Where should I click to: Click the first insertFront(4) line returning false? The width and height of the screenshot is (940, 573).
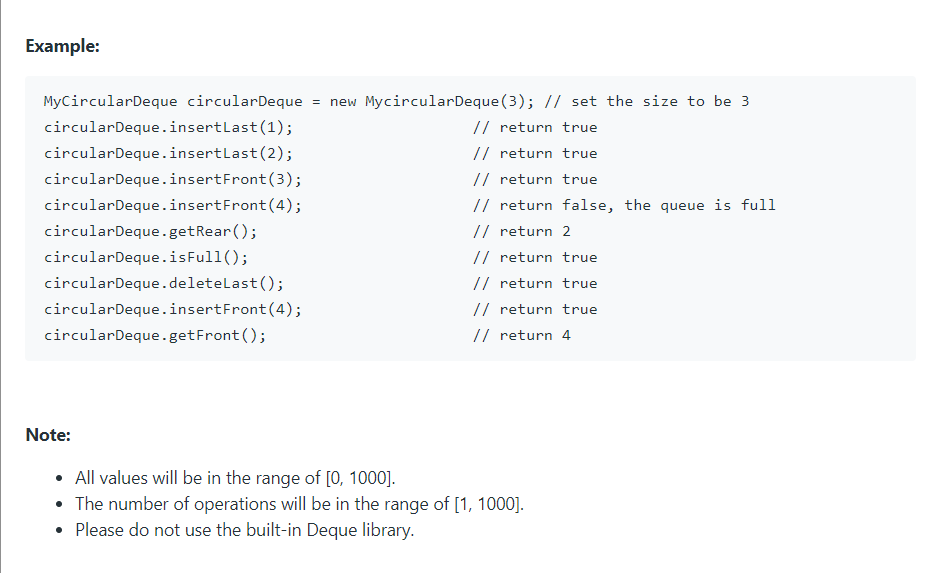409,205
